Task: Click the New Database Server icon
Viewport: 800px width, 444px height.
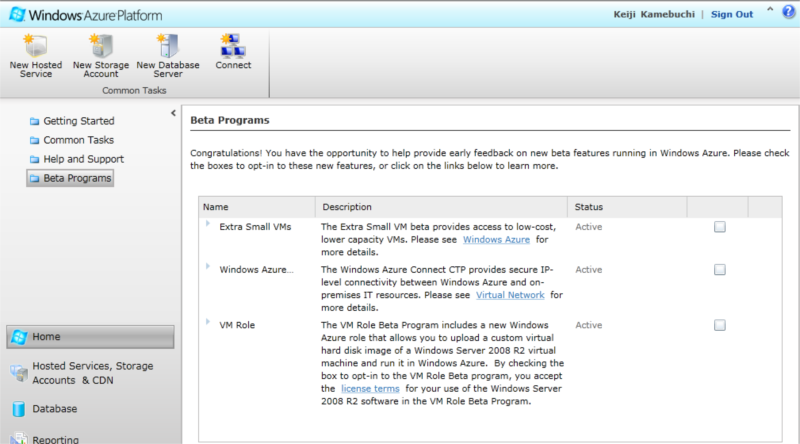Action: pos(167,45)
